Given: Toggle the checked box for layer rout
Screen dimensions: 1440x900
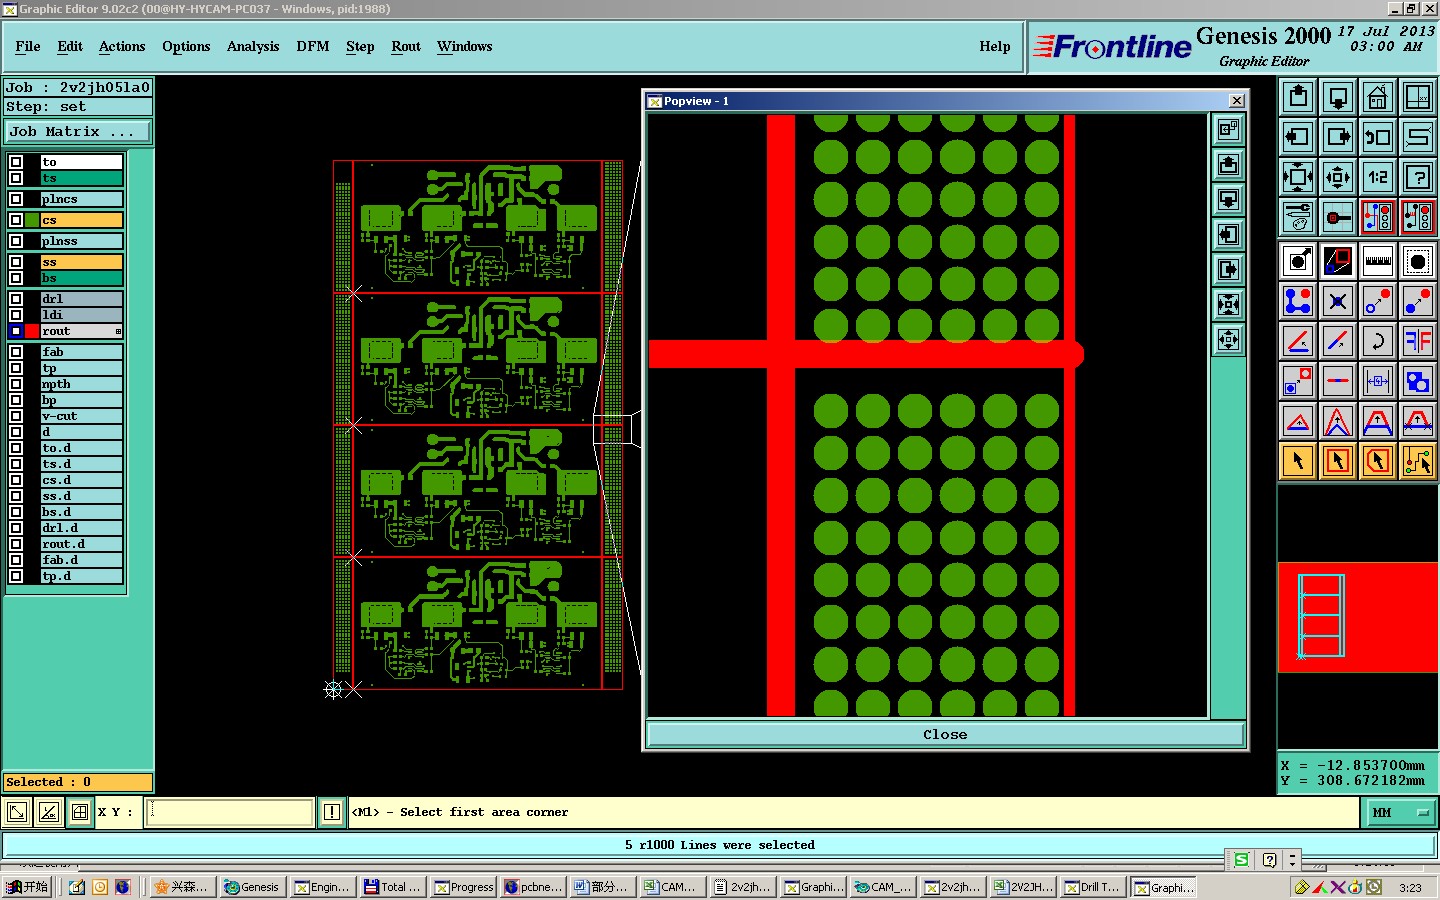Looking at the screenshot, I should coord(16,331).
